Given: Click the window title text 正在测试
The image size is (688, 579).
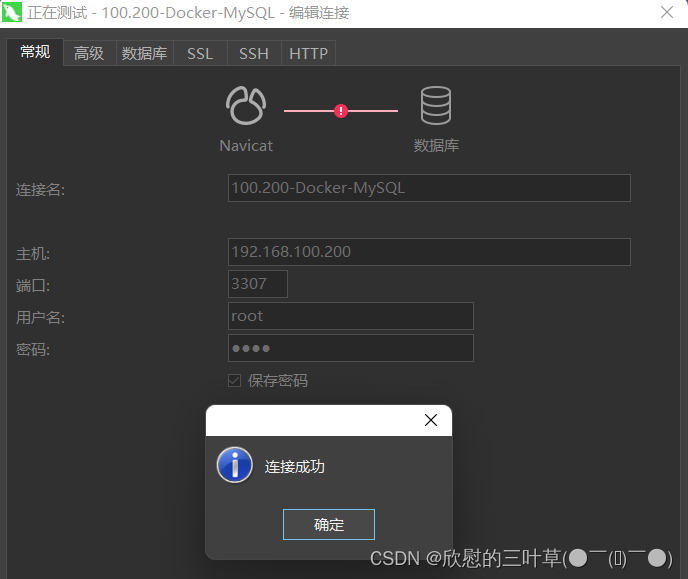Looking at the screenshot, I should [57, 13].
